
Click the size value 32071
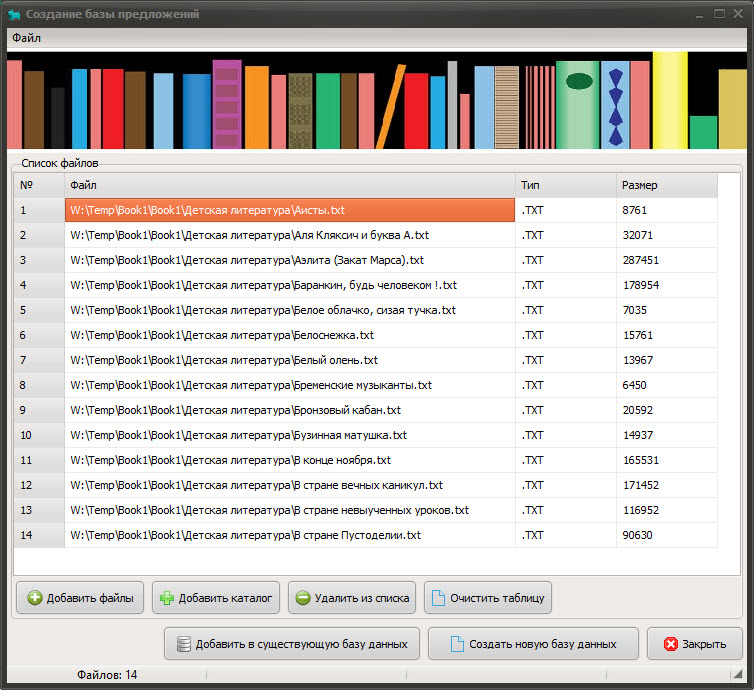(x=638, y=235)
